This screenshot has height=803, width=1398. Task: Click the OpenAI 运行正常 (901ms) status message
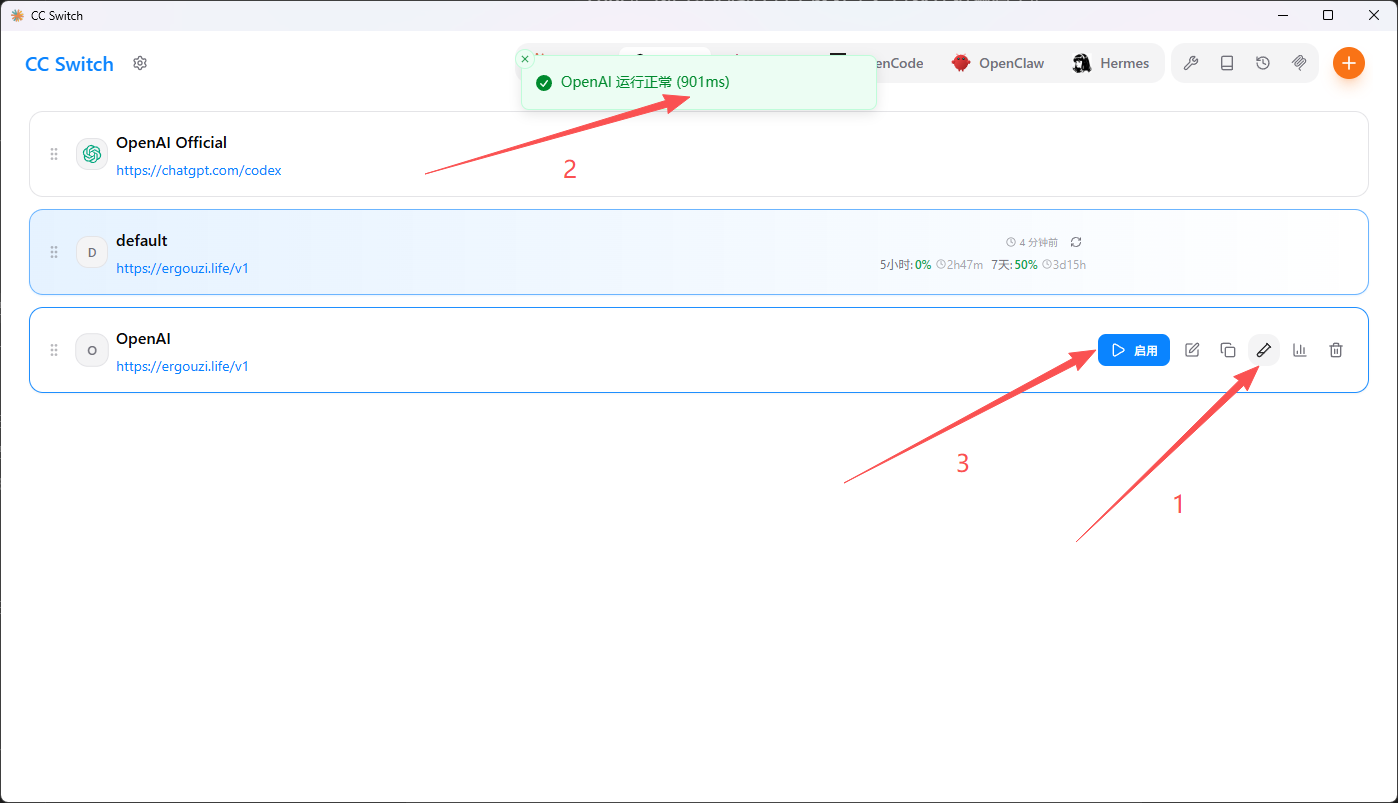click(645, 82)
